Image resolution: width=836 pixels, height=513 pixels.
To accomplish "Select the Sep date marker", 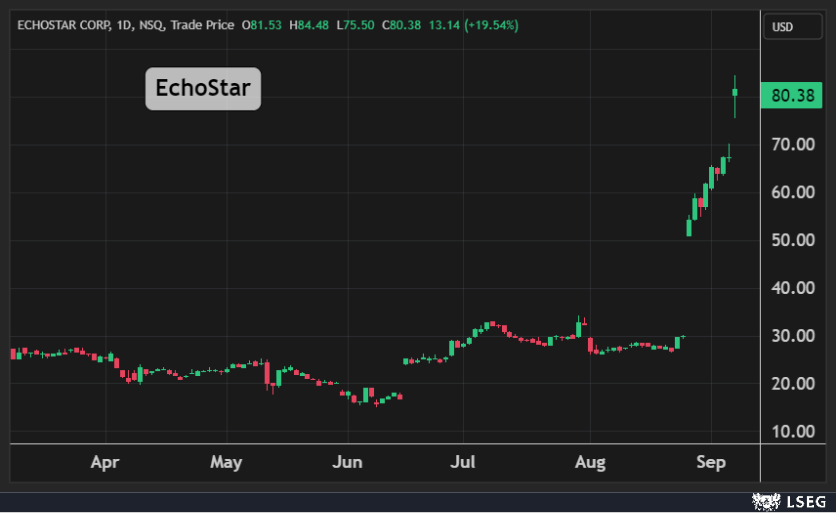I will [710, 463].
